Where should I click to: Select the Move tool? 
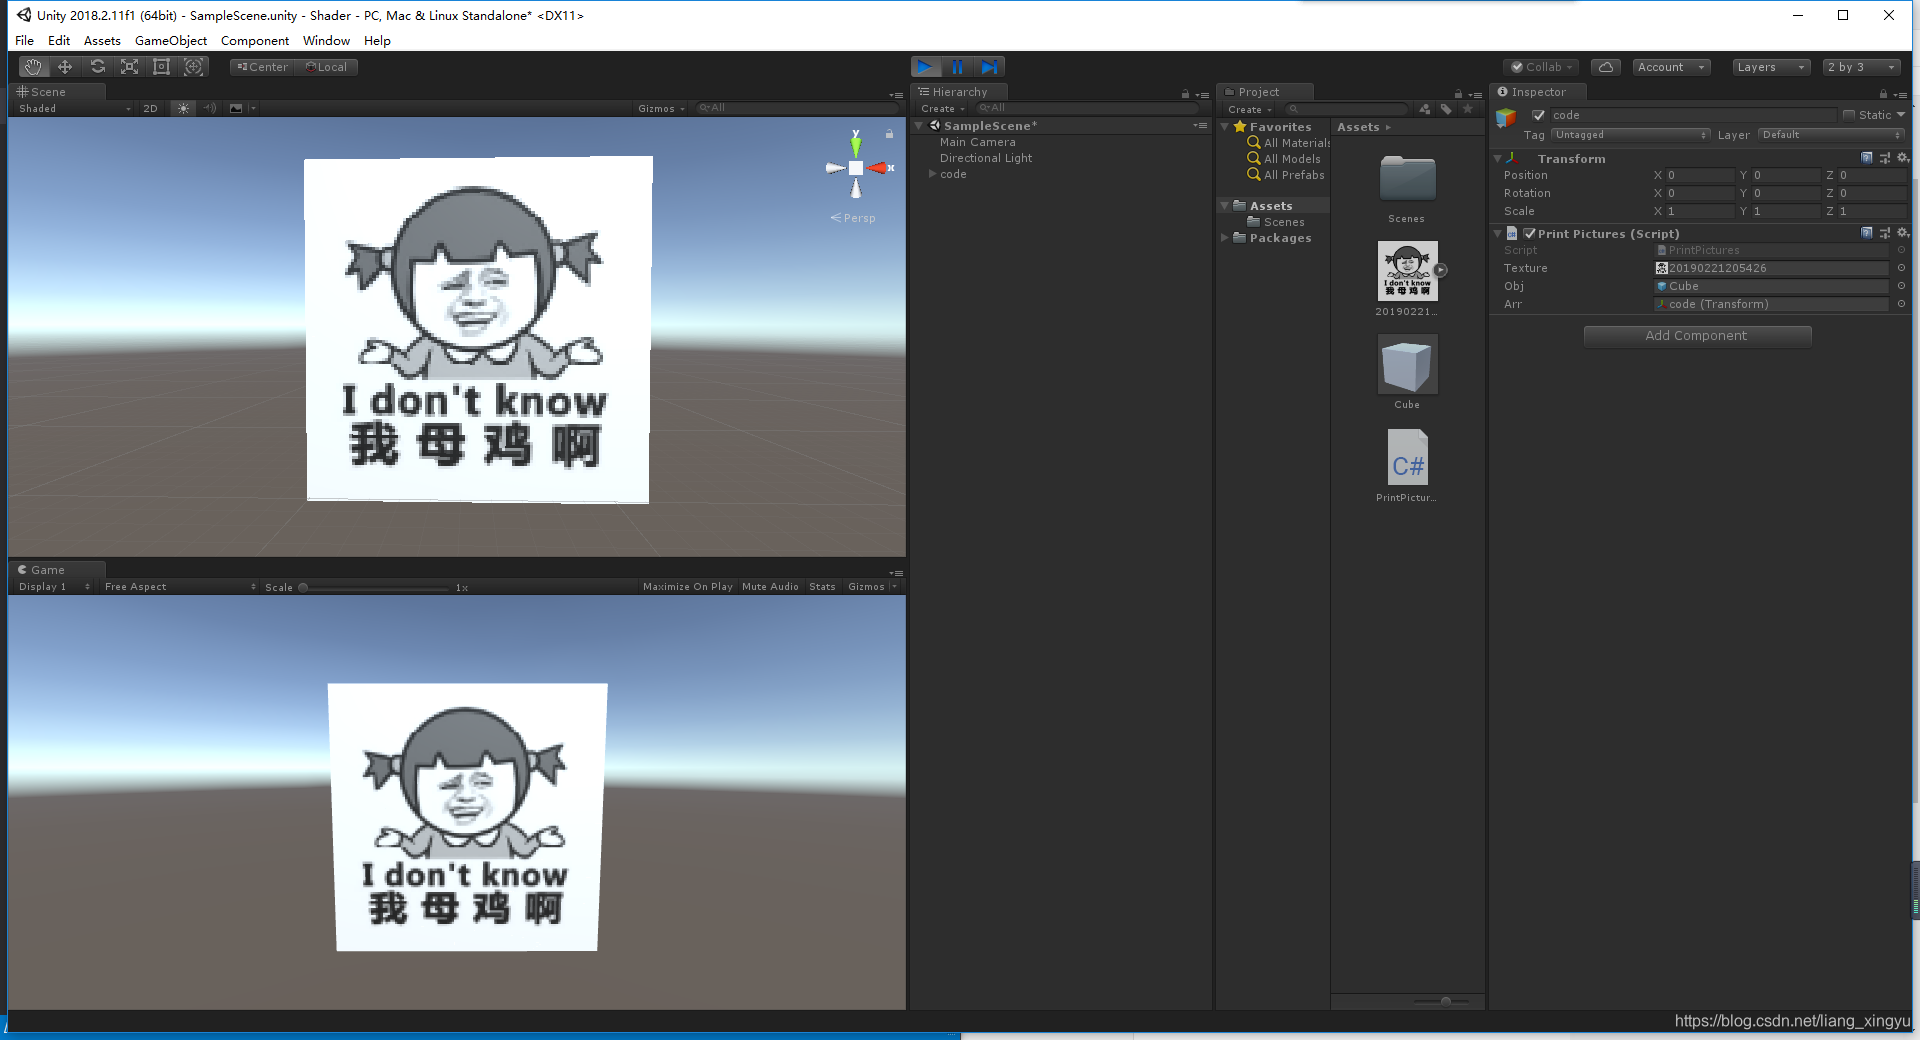[65, 67]
